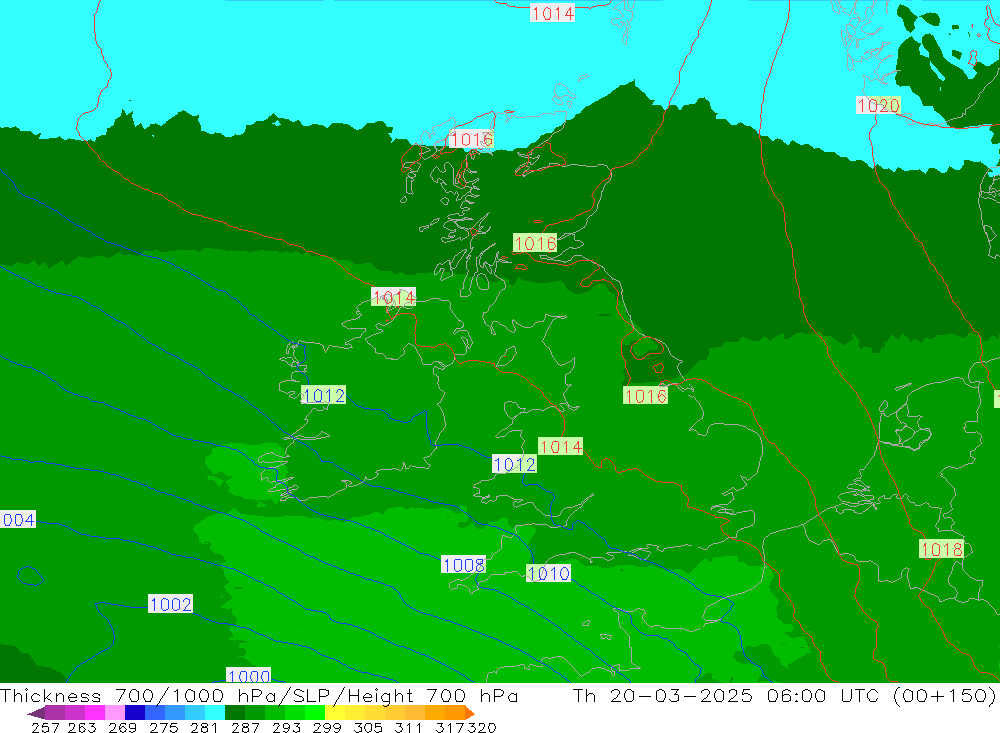Click the 1012 label over western Ireland
The height and width of the screenshot is (733, 1000).
(x=323, y=396)
